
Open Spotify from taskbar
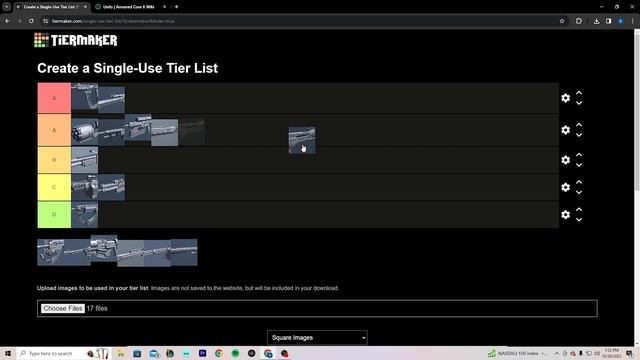point(235,353)
